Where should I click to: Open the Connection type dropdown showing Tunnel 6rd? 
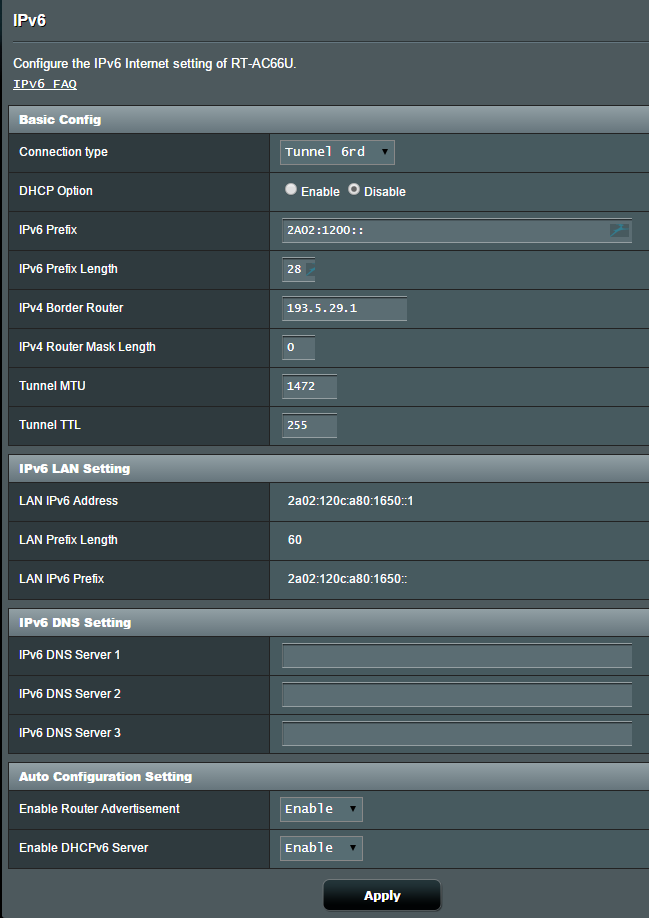click(x=337, y=152)
